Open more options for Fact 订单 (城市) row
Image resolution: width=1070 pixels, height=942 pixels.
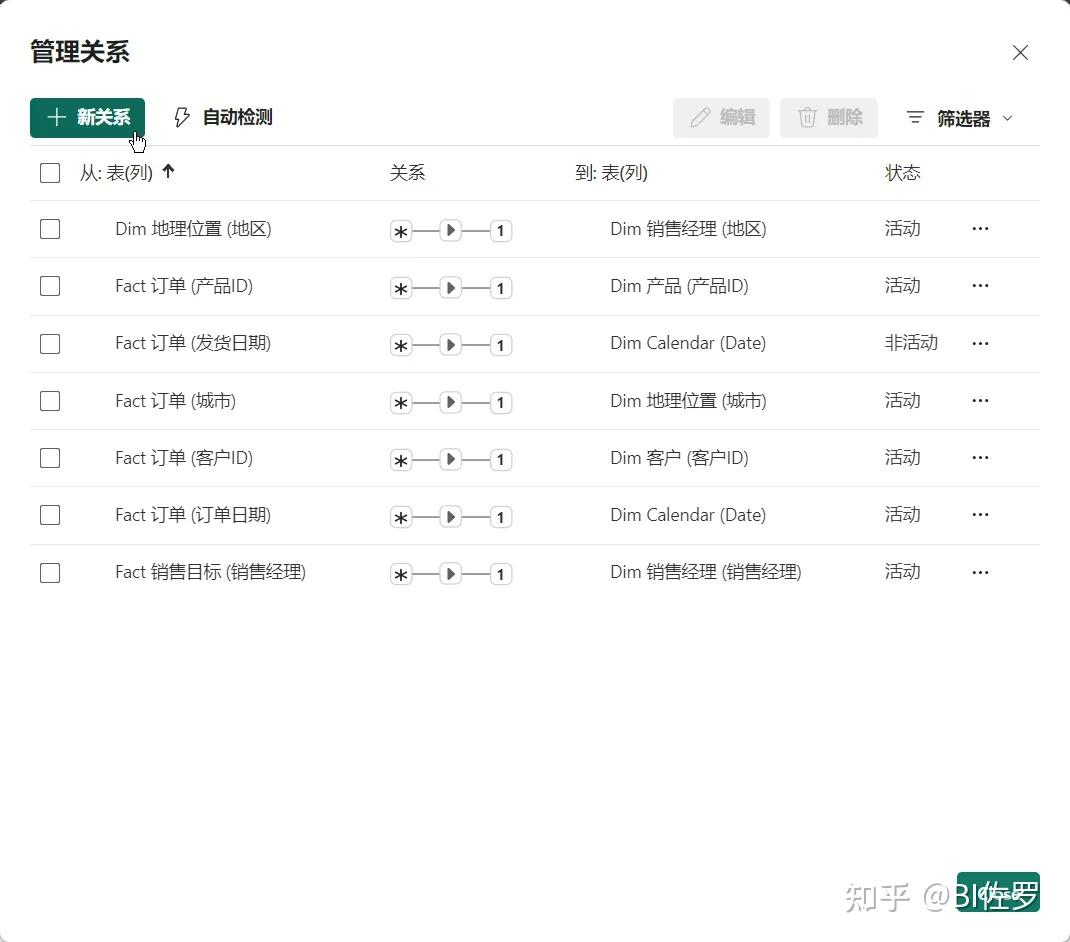980,400
